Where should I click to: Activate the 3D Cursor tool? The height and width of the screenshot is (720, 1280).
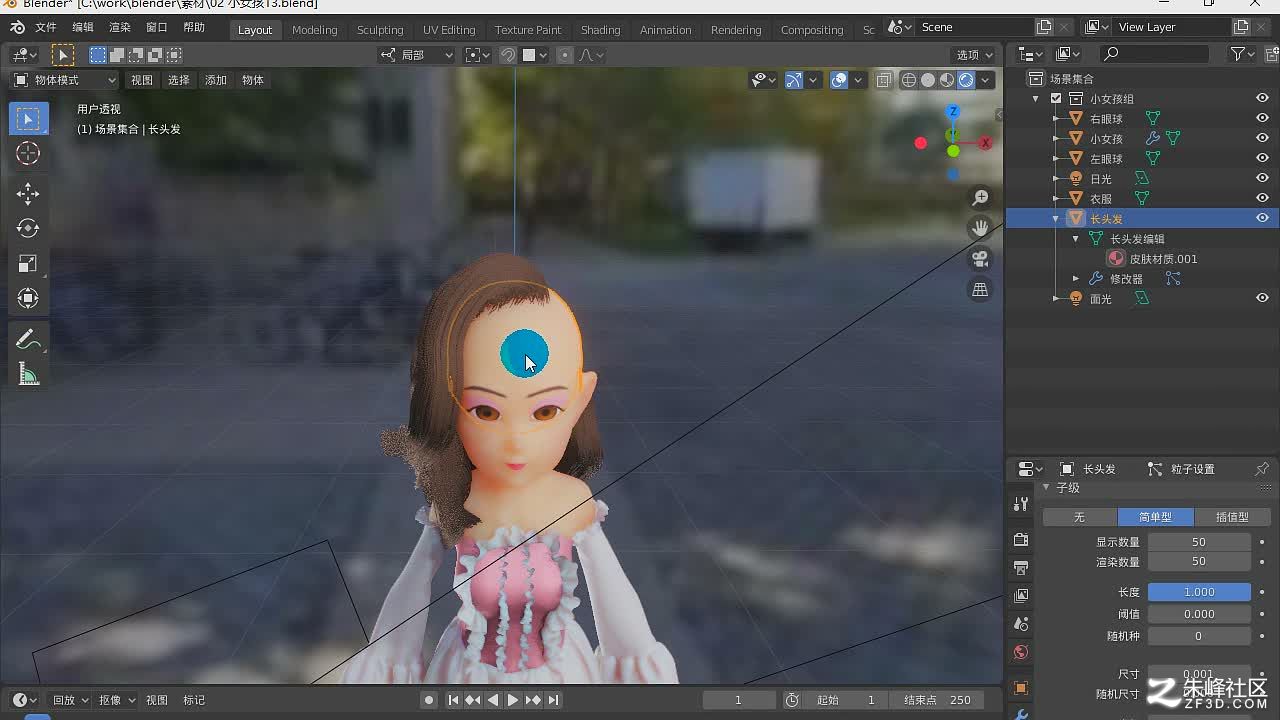(29, 153)
